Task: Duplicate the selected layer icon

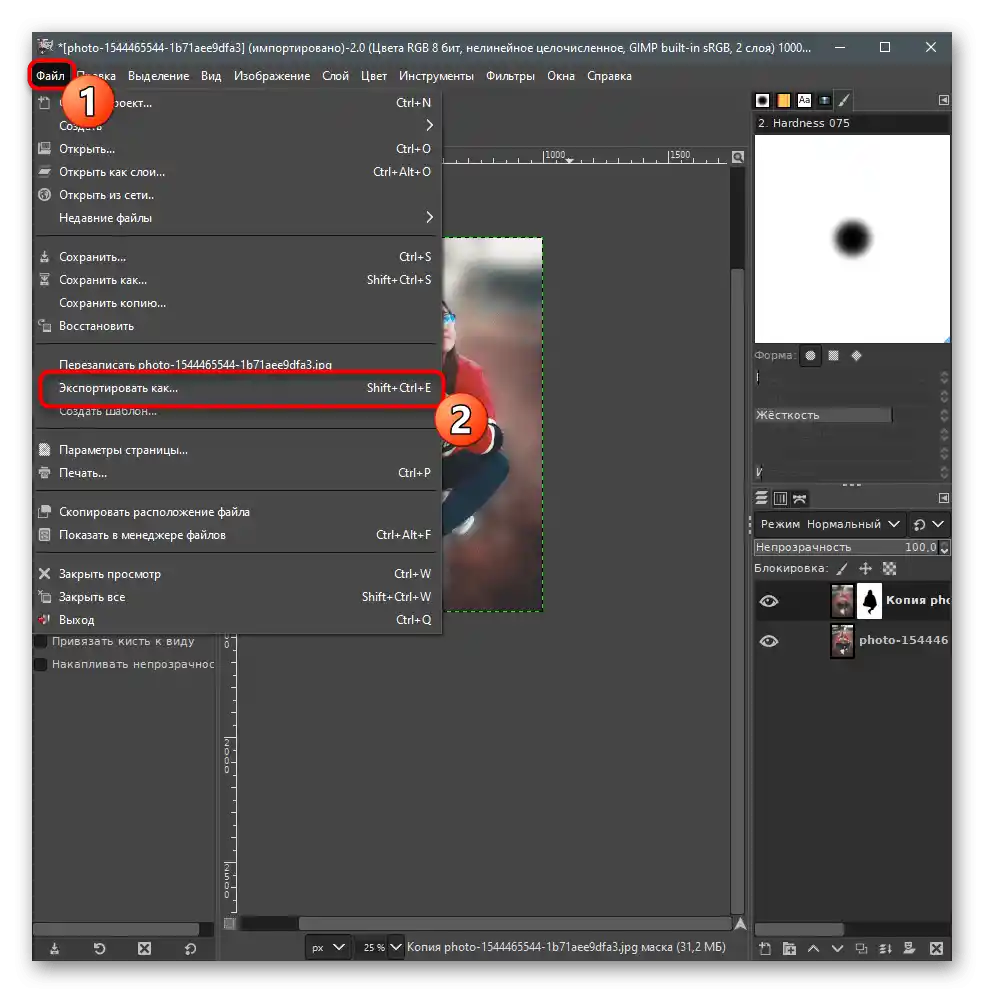Action: pyautogui.click(x=861, y=948)
